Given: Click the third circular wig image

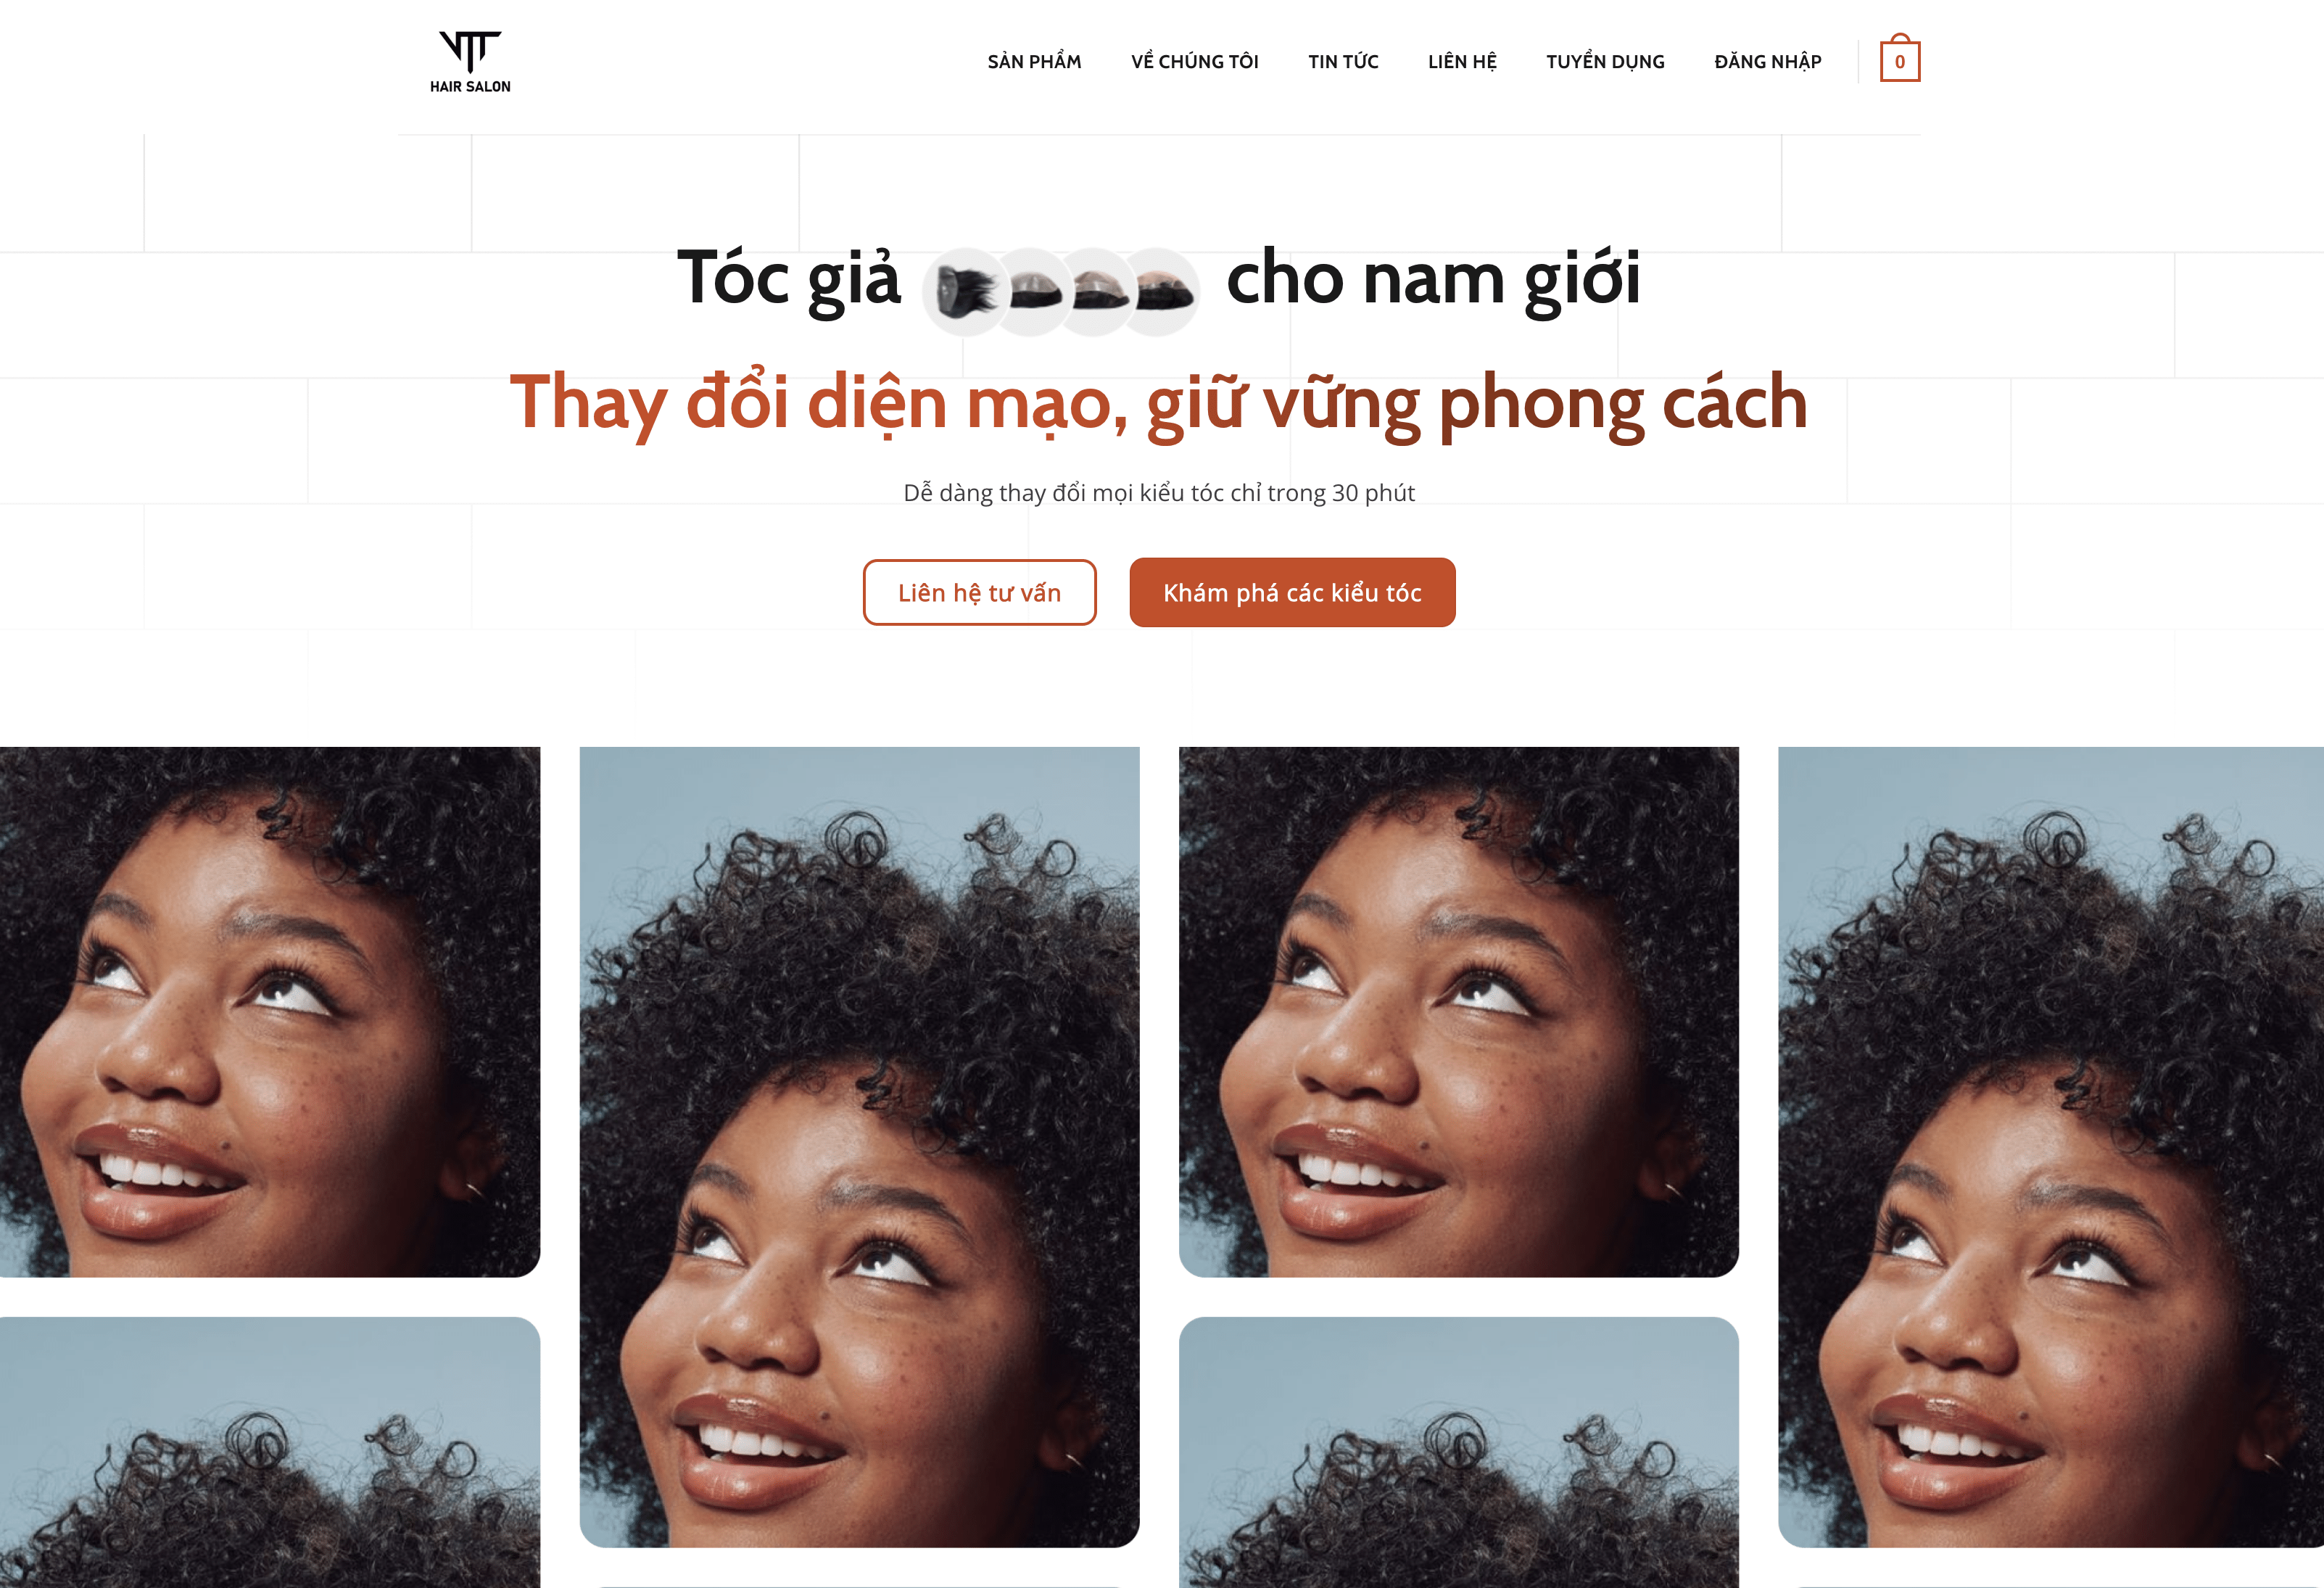Looking at the screenshot, I should tap(1095, 291).
